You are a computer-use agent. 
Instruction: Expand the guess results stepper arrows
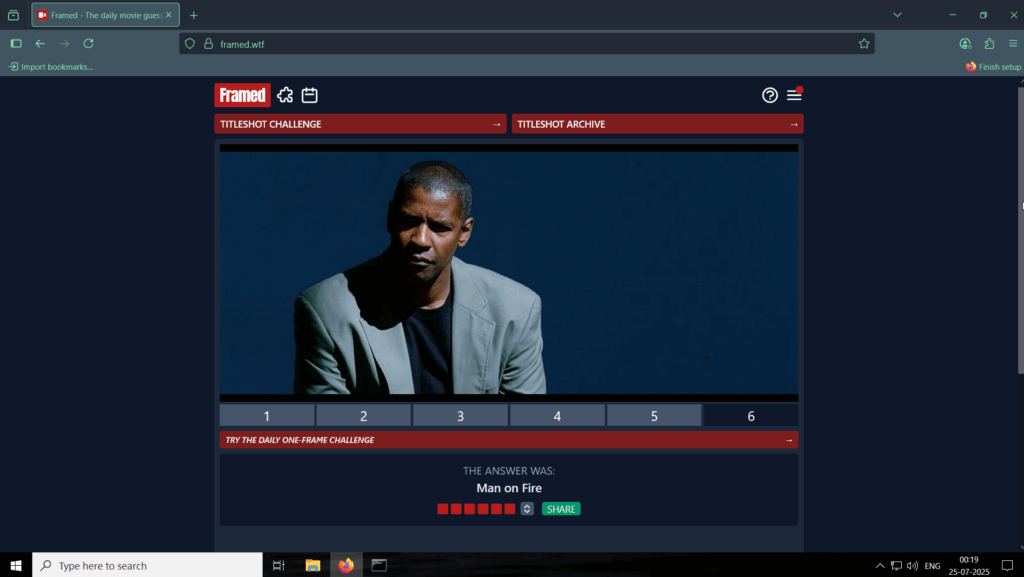pos(527,509)
